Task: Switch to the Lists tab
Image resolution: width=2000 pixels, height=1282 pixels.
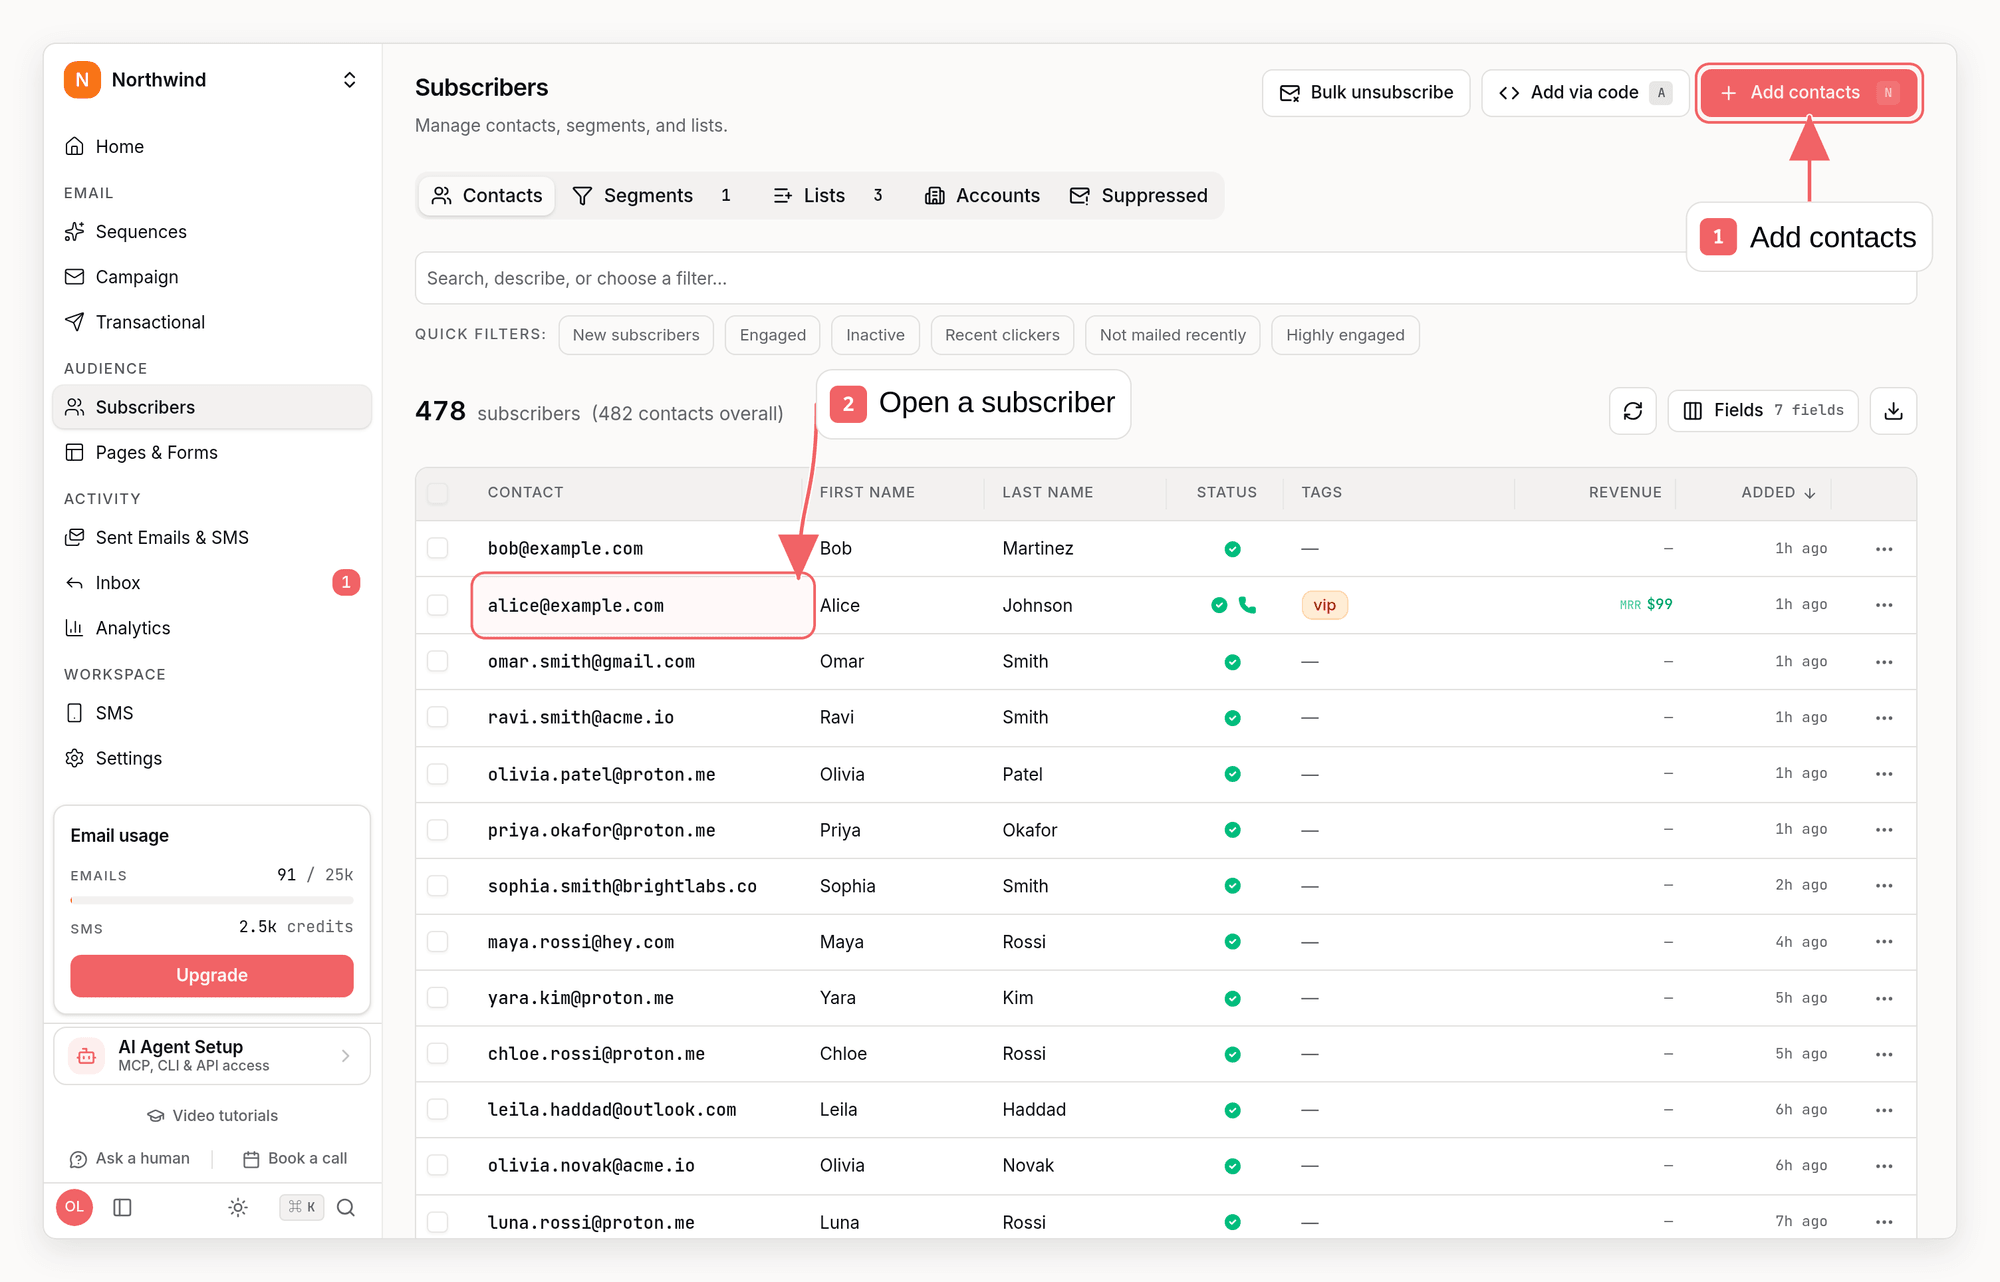Action: tap(828, 196)
